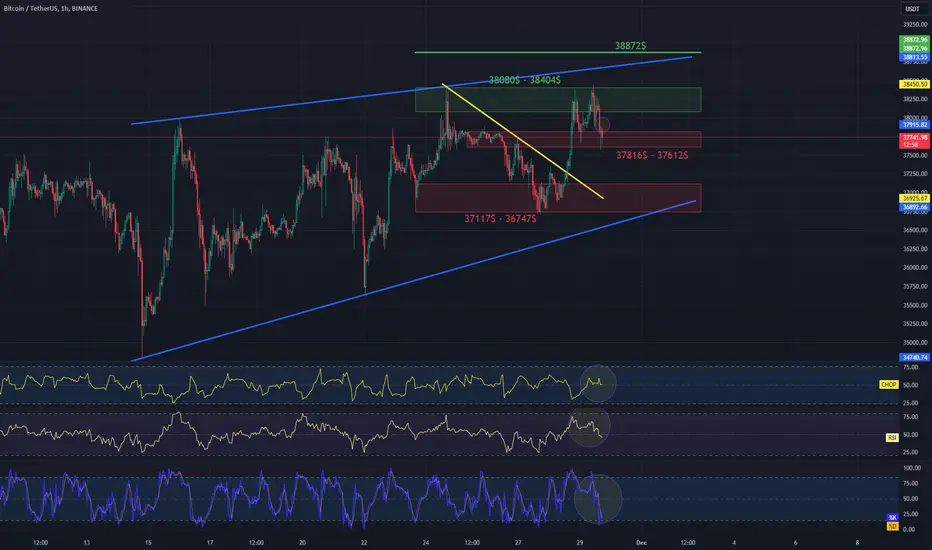Image resolution: width=932 pixels, height=550 pixels.
Task: Select the circle highlight on stochastic pane
Action: tap(598, 499)
